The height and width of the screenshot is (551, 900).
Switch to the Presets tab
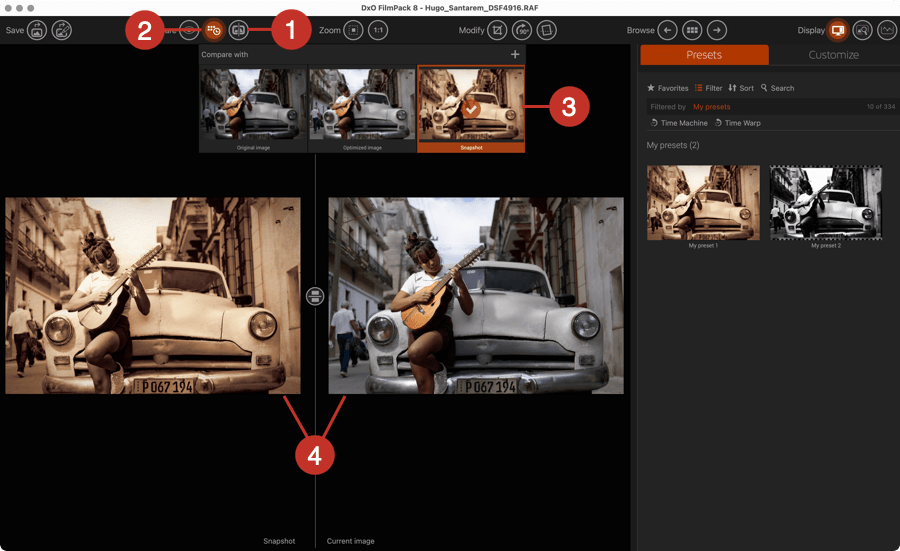pyautogui.click(x=704, y=55)
